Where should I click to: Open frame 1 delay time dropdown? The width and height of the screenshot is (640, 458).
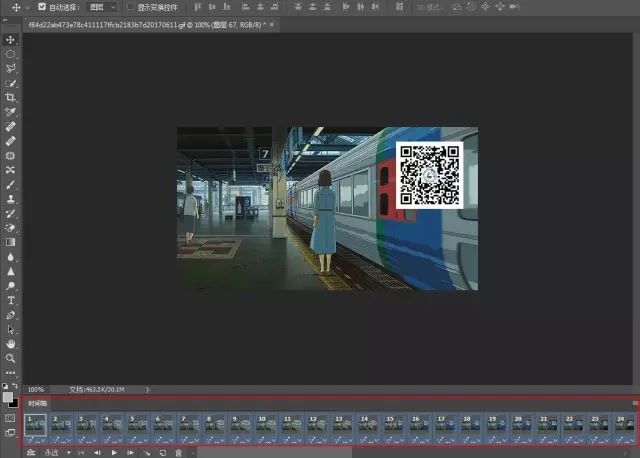(x=36, y=440)
